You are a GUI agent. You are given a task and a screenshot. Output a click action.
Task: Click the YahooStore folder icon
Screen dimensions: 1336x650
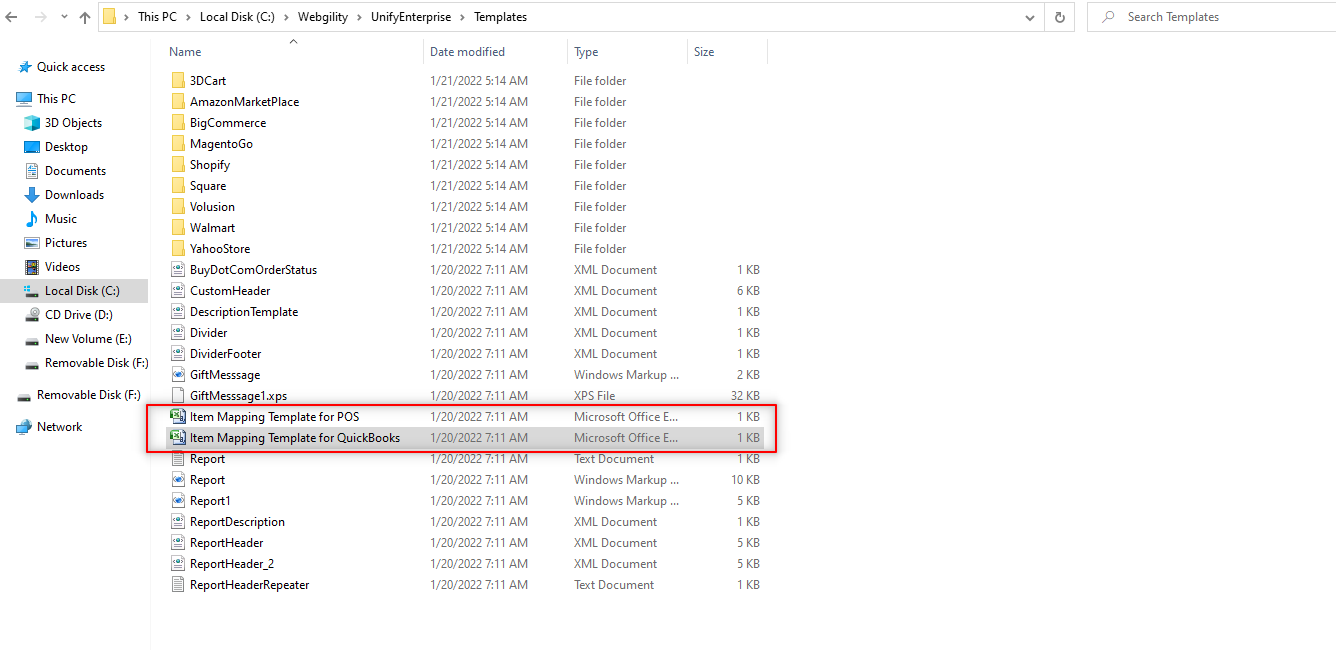177,249
